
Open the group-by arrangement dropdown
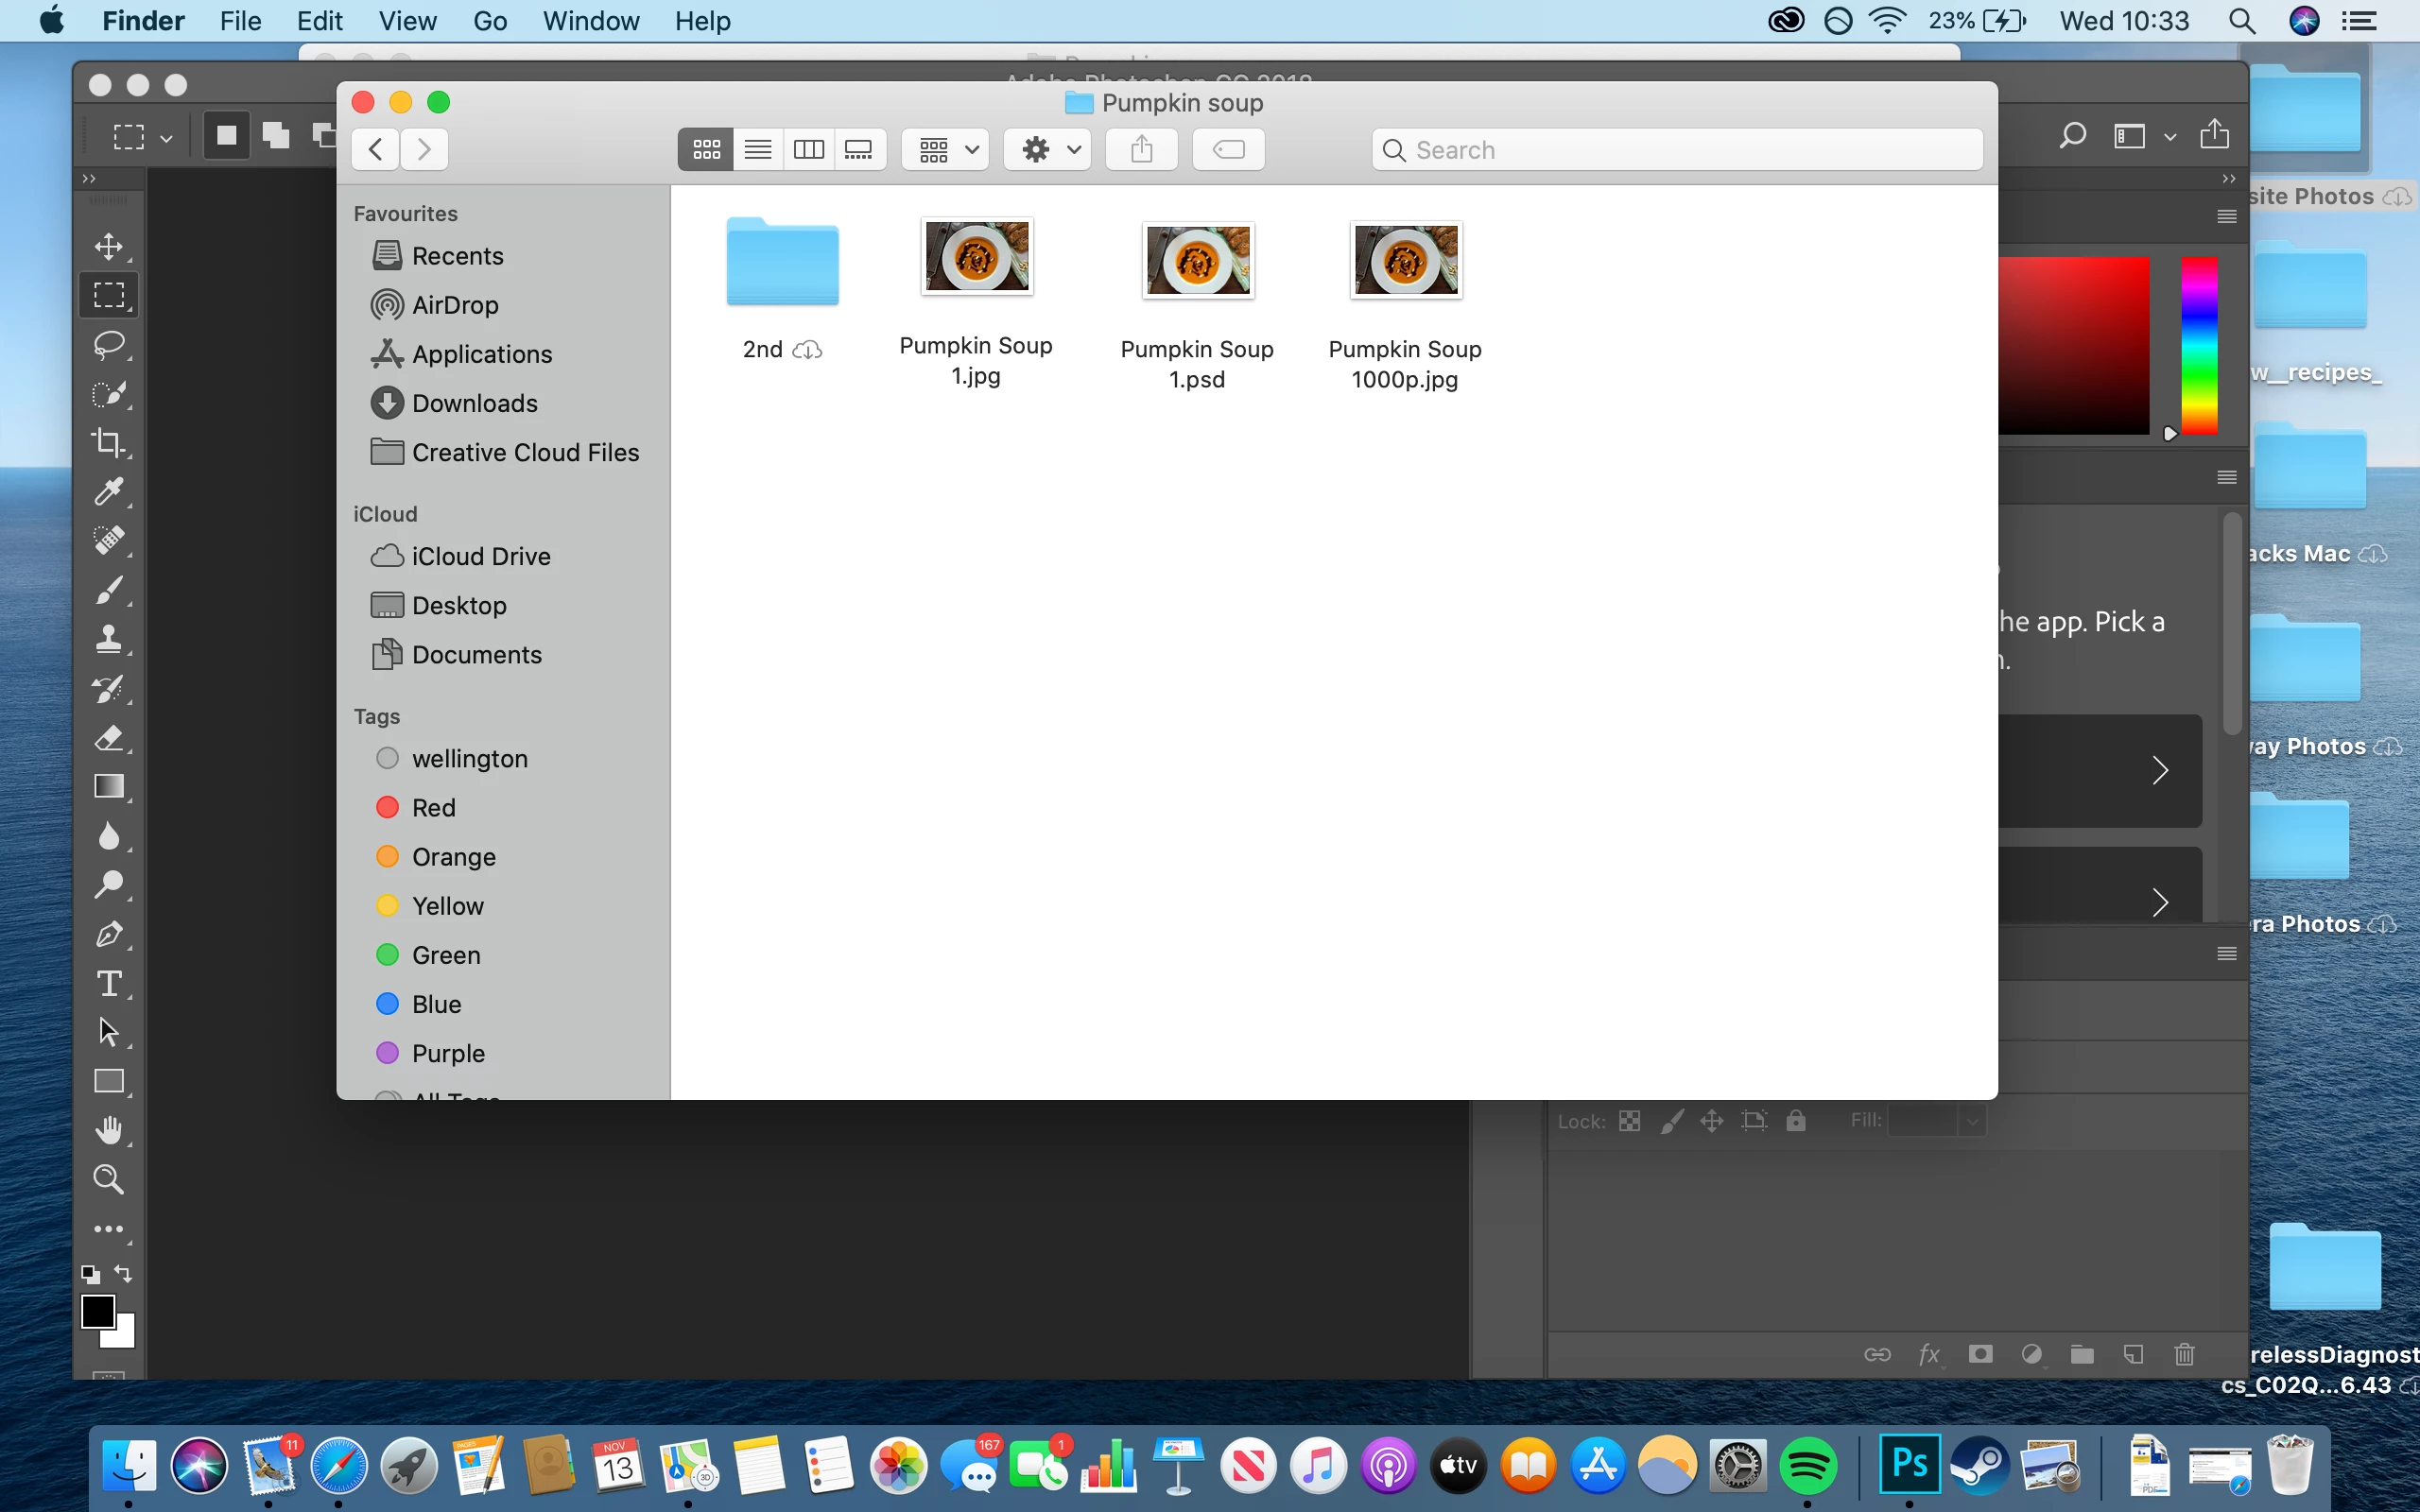pos(945,150)
